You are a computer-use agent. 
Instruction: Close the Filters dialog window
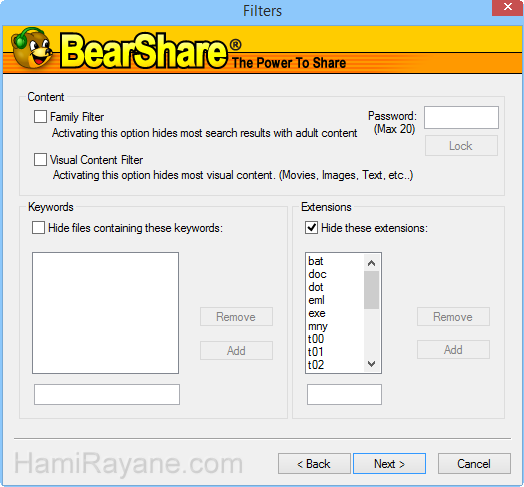click(508, 7)
